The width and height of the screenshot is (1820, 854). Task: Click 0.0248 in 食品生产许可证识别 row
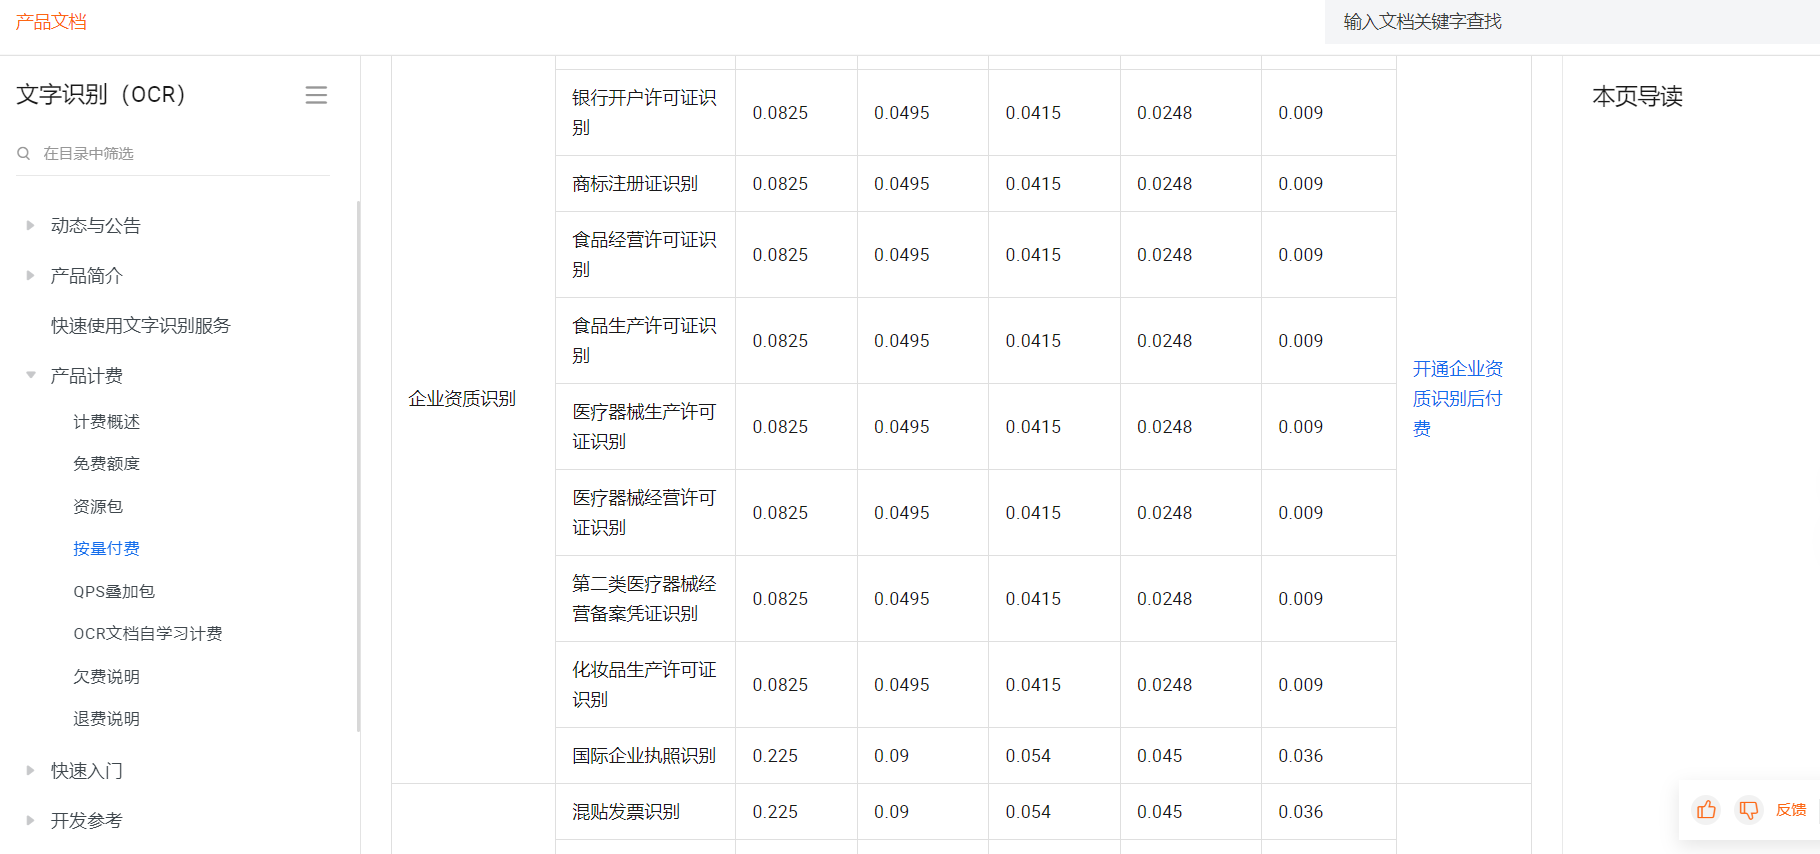point(1165,341)
